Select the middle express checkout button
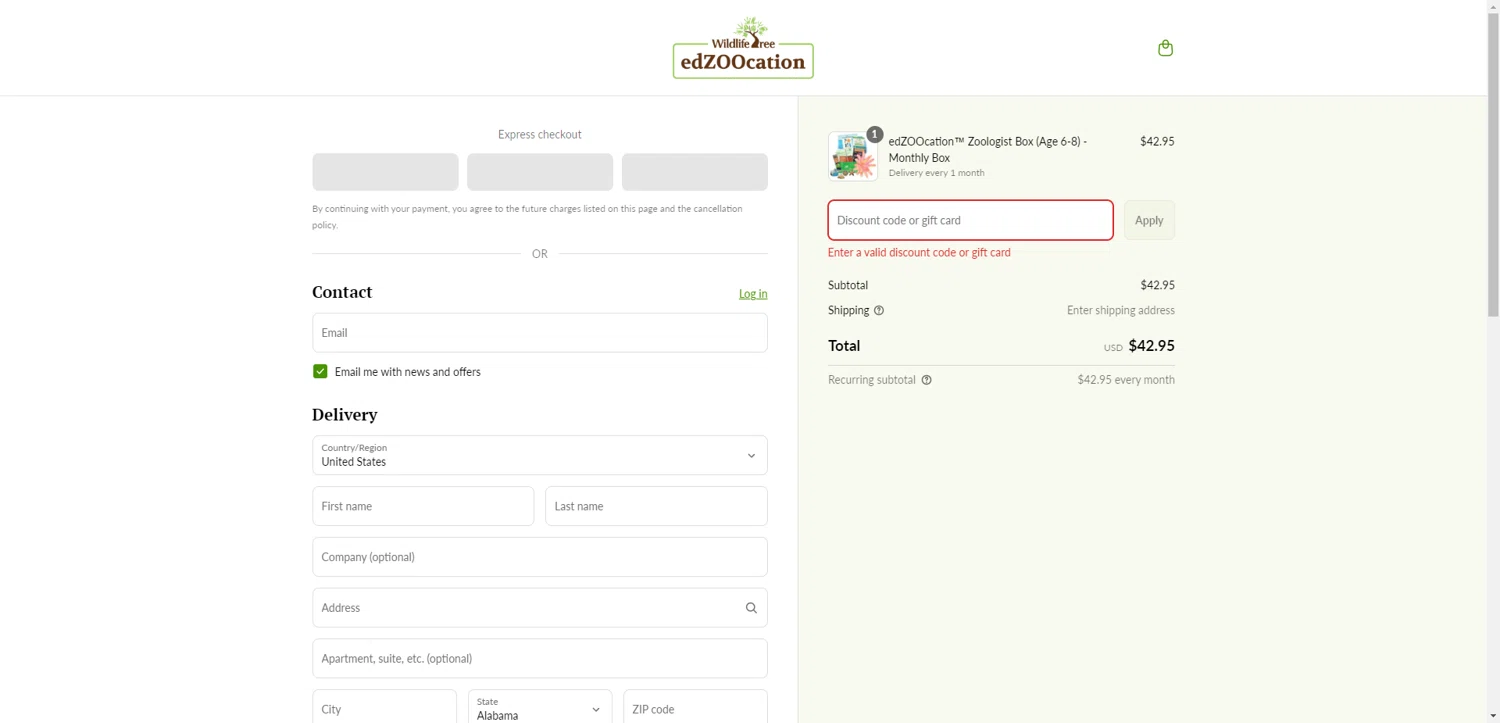The image size is (1500, 723). 540,172
